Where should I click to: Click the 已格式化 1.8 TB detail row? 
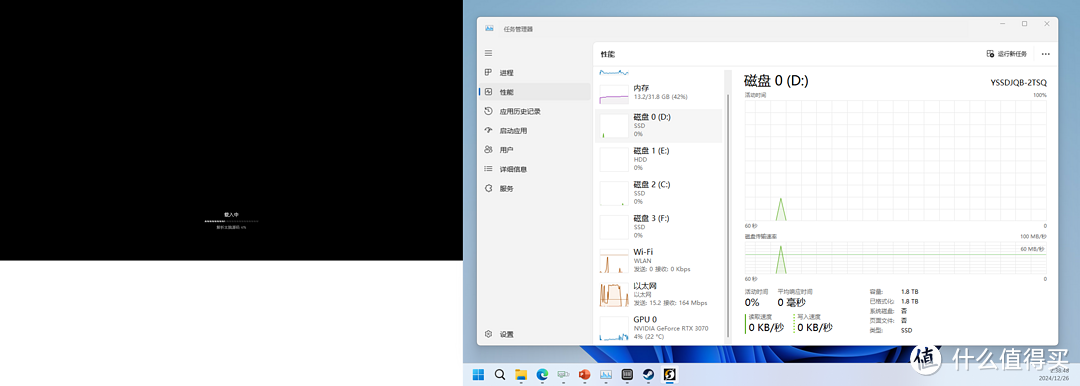tap(894, 301)
